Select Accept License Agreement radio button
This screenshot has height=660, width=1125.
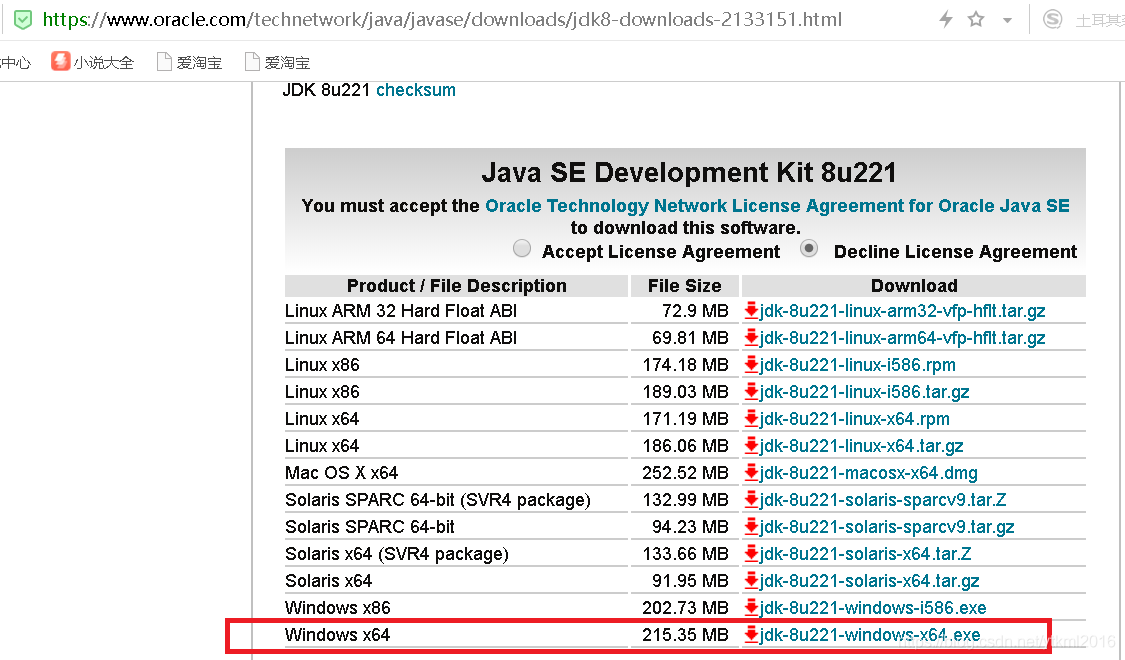522,249
